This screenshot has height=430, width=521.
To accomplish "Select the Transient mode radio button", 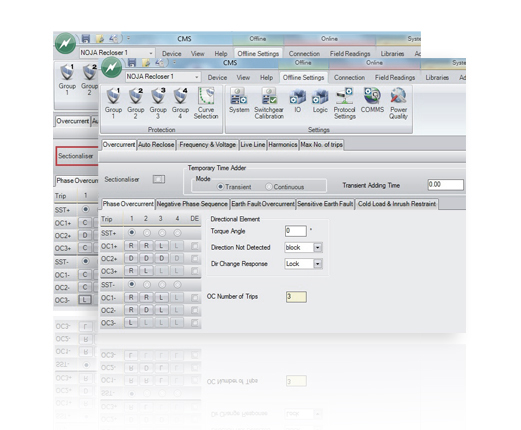I will click(220, 187).
